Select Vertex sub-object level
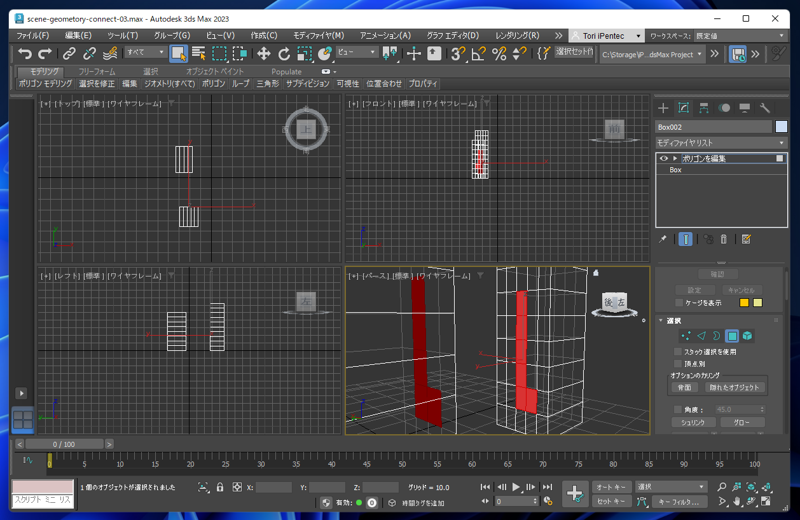800x520 pixels. coord(686,336)
